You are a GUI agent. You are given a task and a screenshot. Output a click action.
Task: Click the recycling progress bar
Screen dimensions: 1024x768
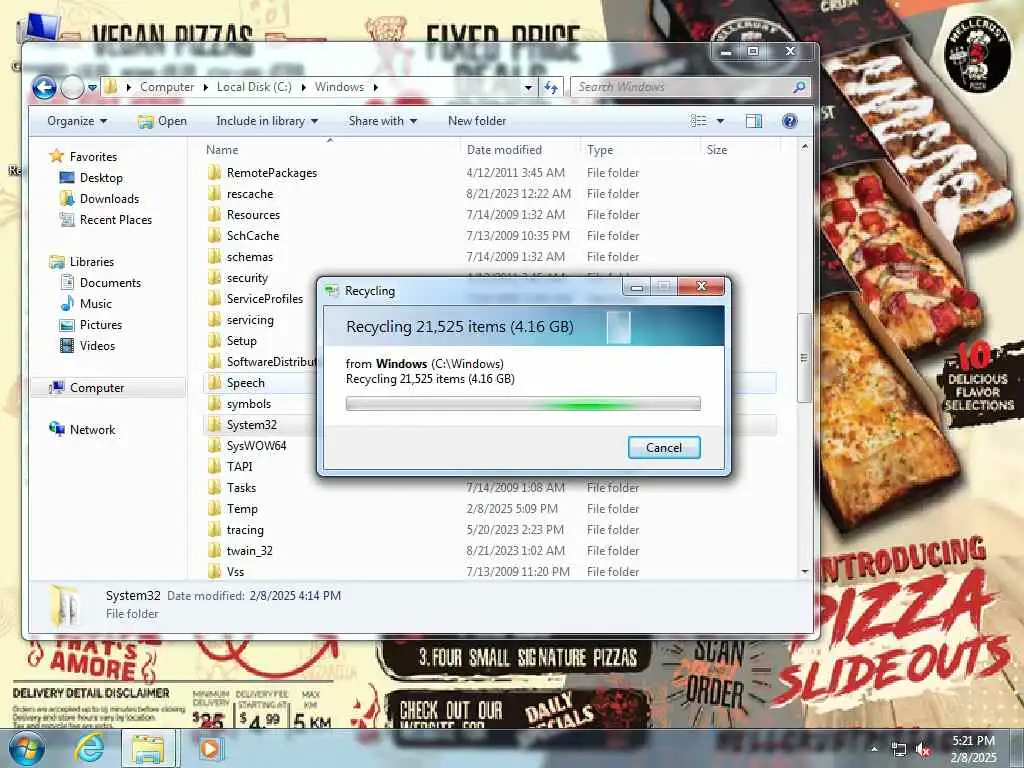(522, 404)
